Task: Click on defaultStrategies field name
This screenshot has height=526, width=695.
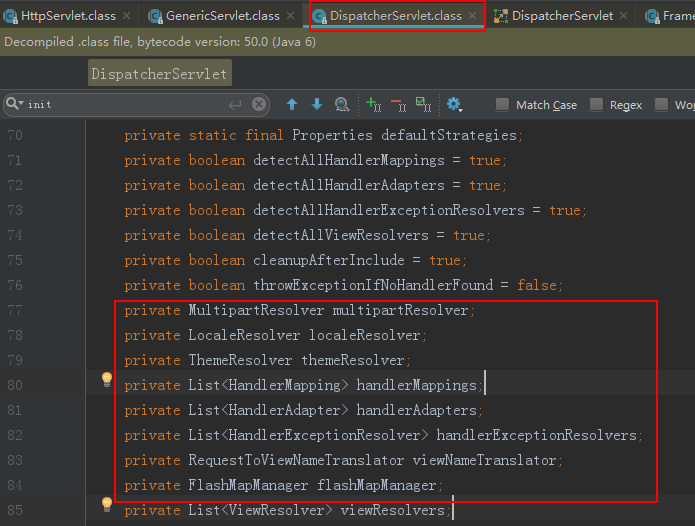Action: [449, 135]
